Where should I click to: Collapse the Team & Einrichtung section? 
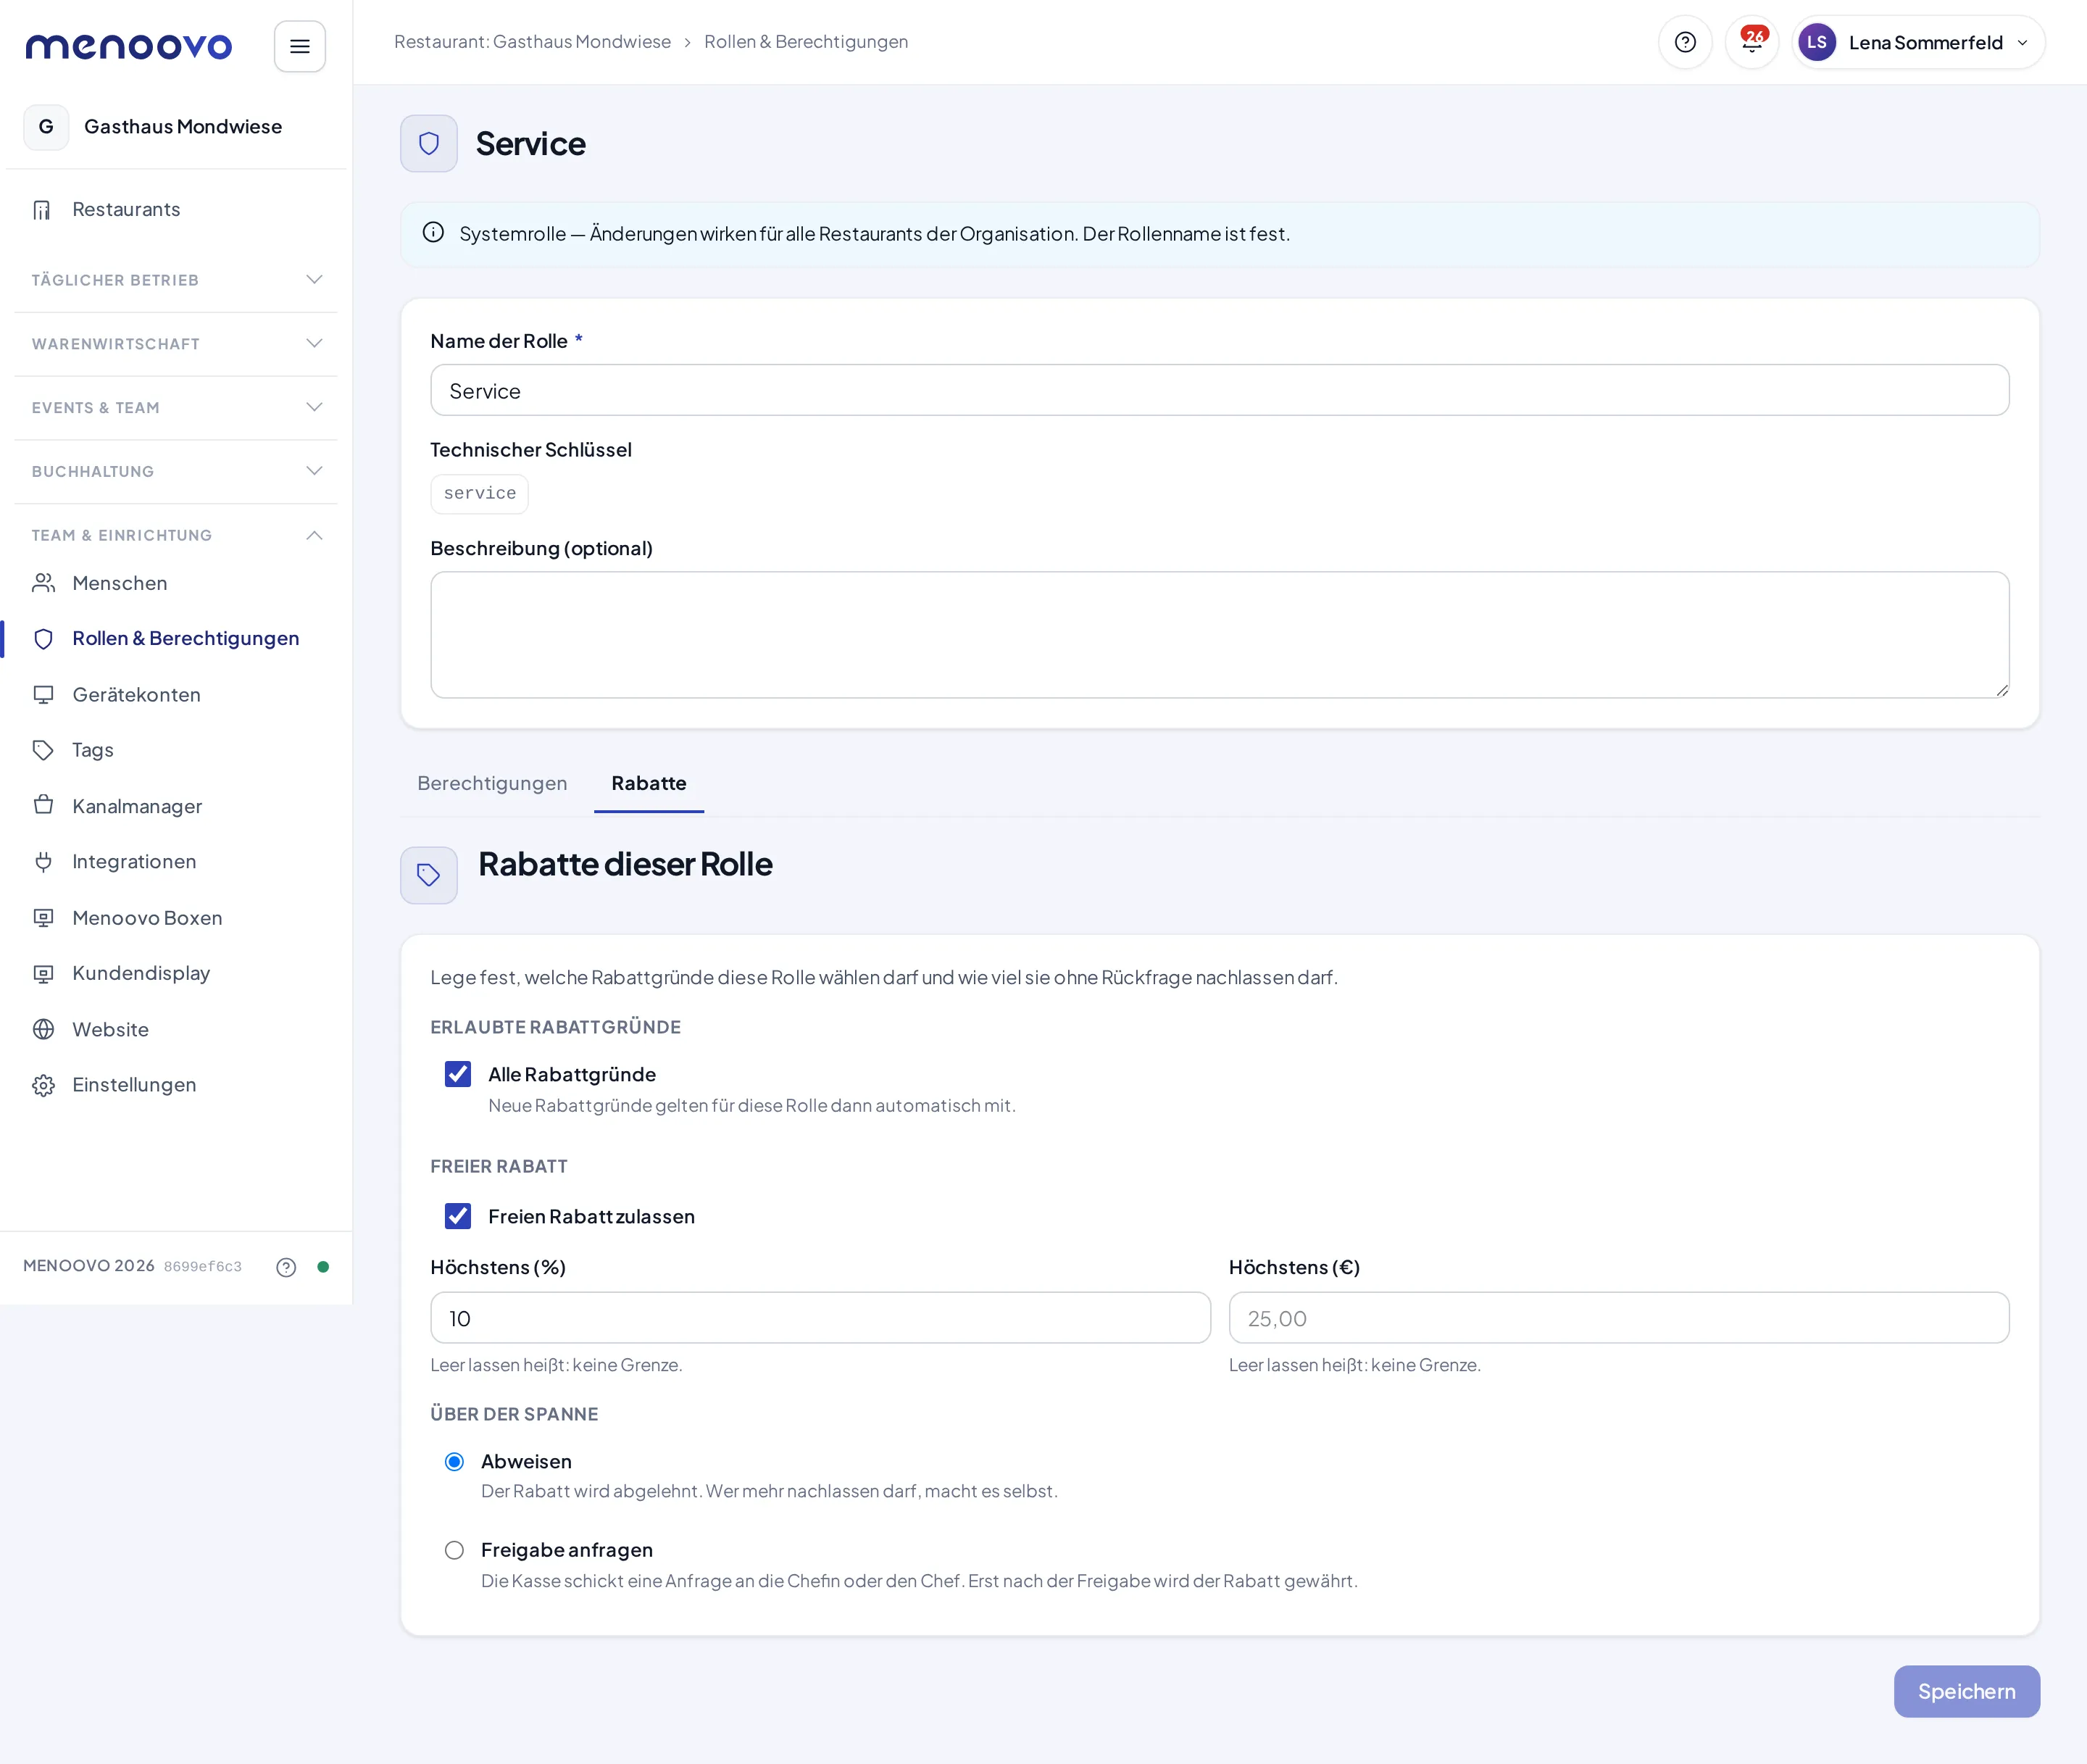click(176, 535)
